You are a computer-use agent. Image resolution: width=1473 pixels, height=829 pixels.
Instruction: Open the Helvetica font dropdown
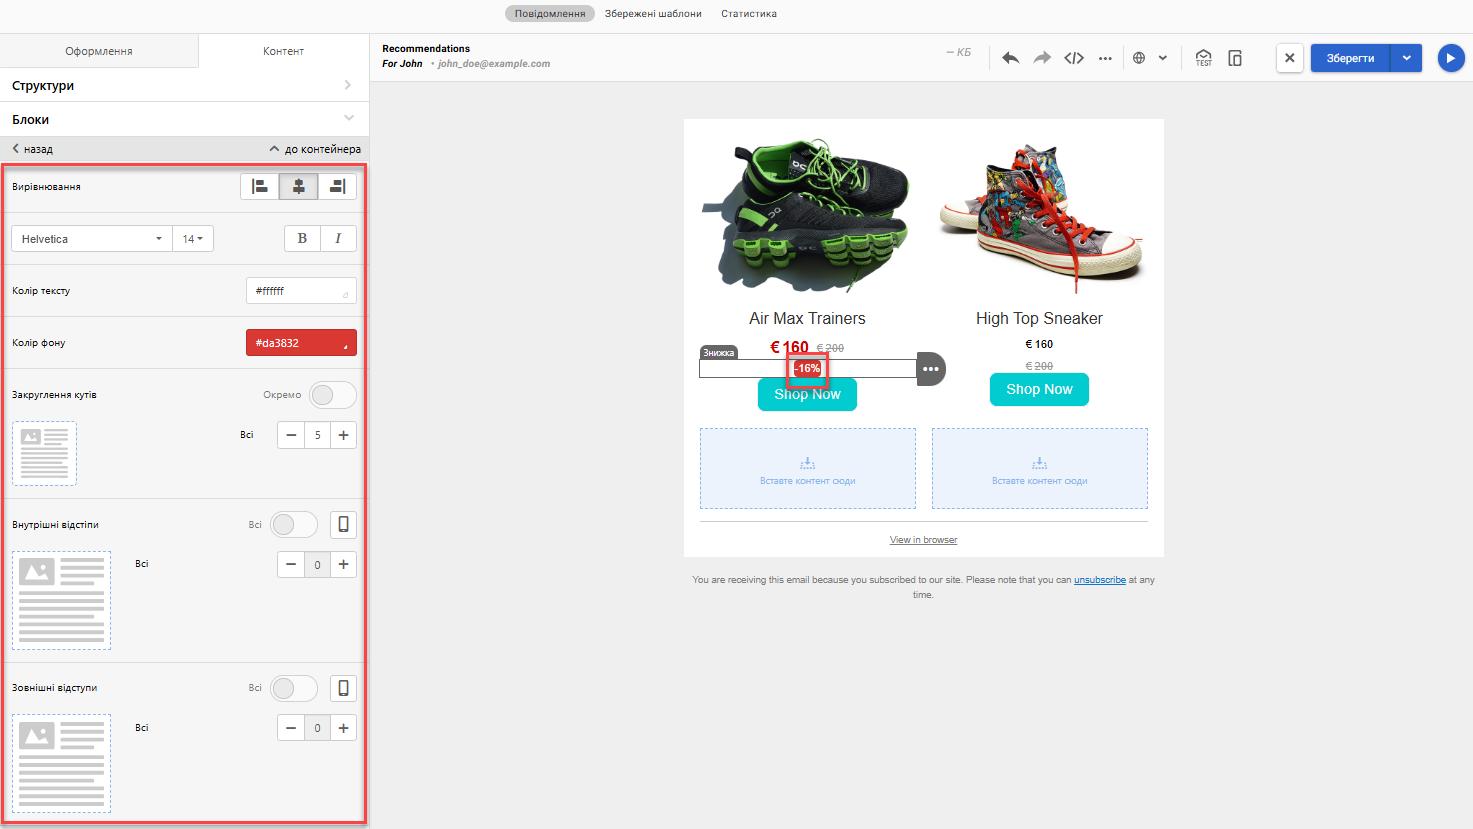pos(92,239)
